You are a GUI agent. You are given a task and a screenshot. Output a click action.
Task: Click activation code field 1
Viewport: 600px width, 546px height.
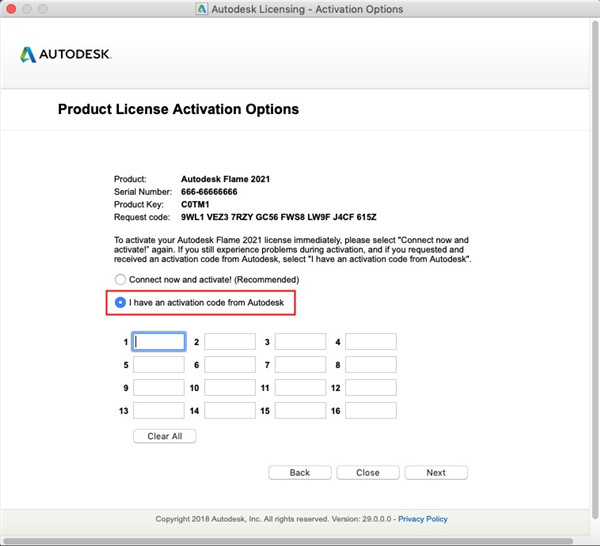(159, 342)
